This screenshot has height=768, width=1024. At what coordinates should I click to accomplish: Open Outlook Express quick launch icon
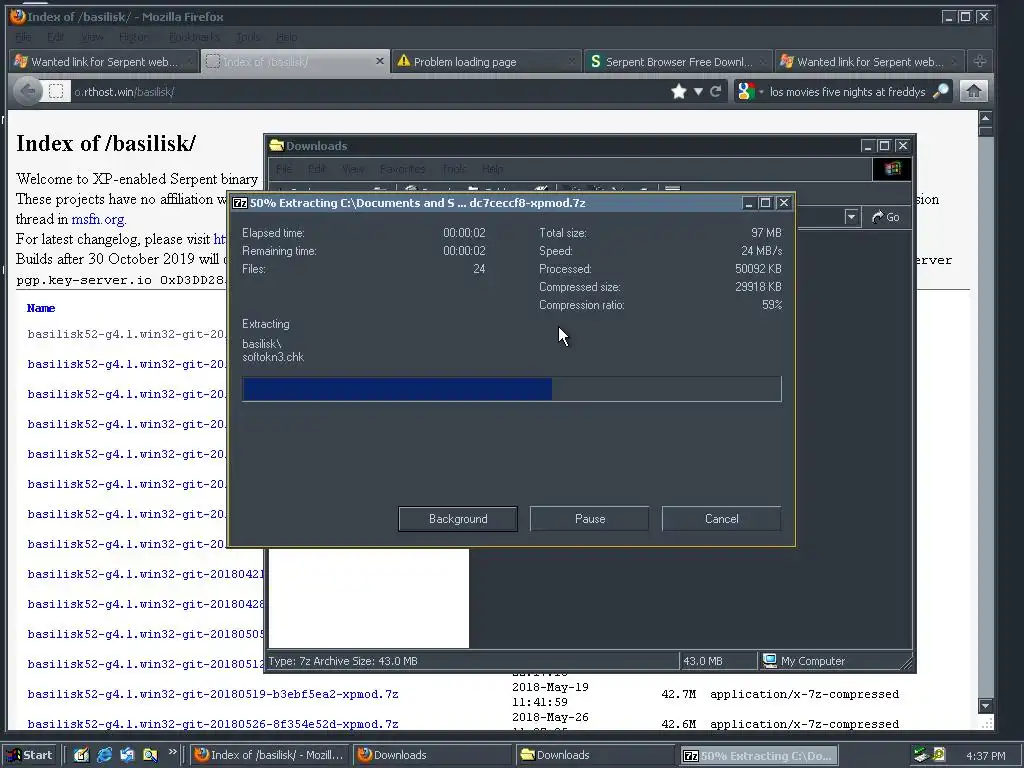[x=127, y=755]
